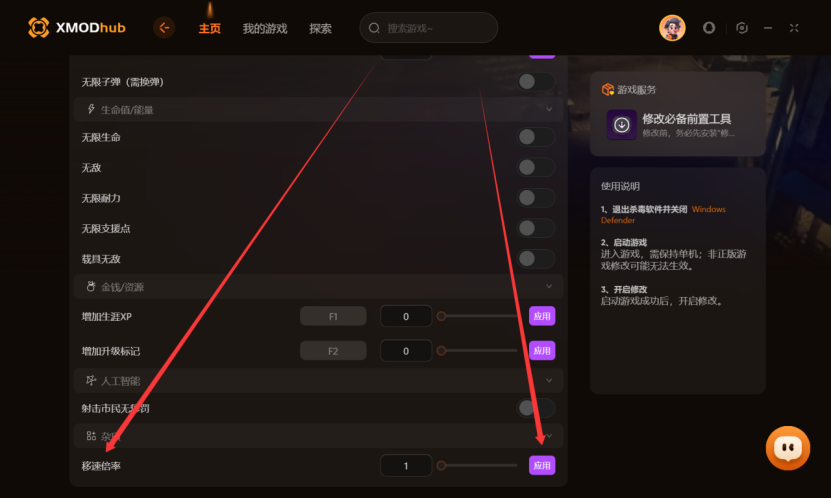Click the XMODhub logo
Viewport: 831px width, 498px height.
77,28
